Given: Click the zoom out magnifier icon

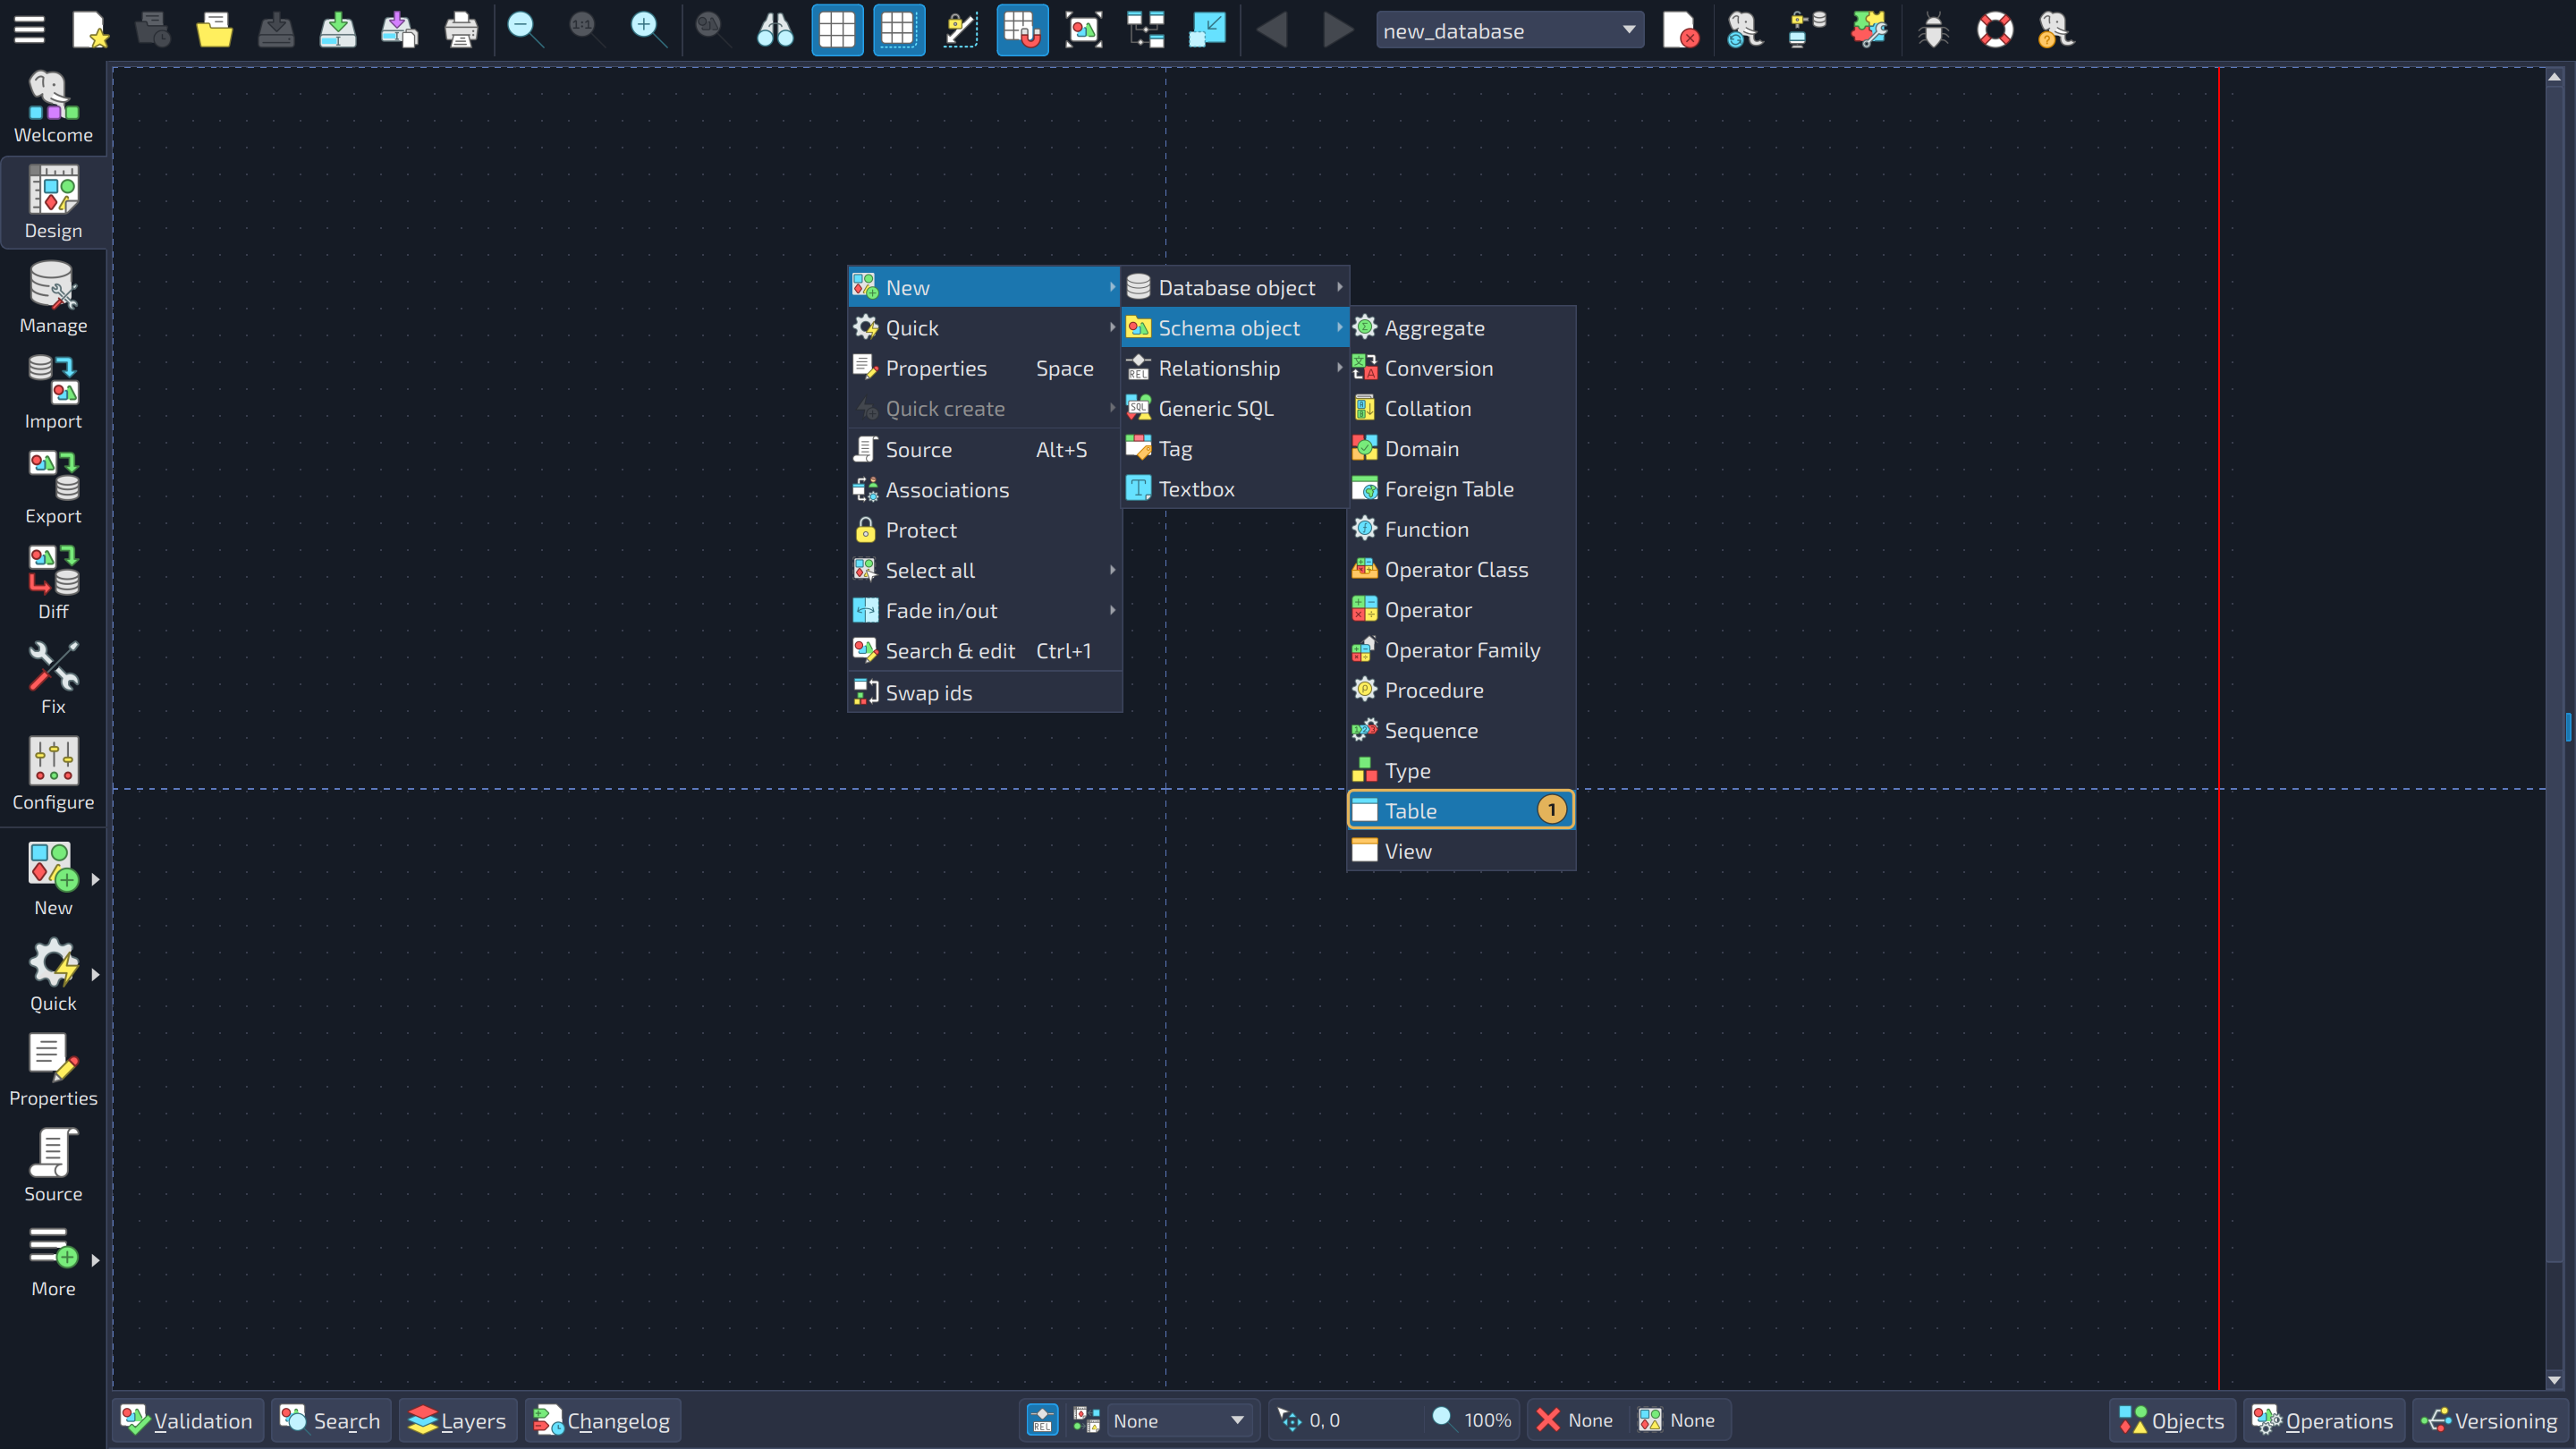Looking at the screenshot, I should (523, 30).
